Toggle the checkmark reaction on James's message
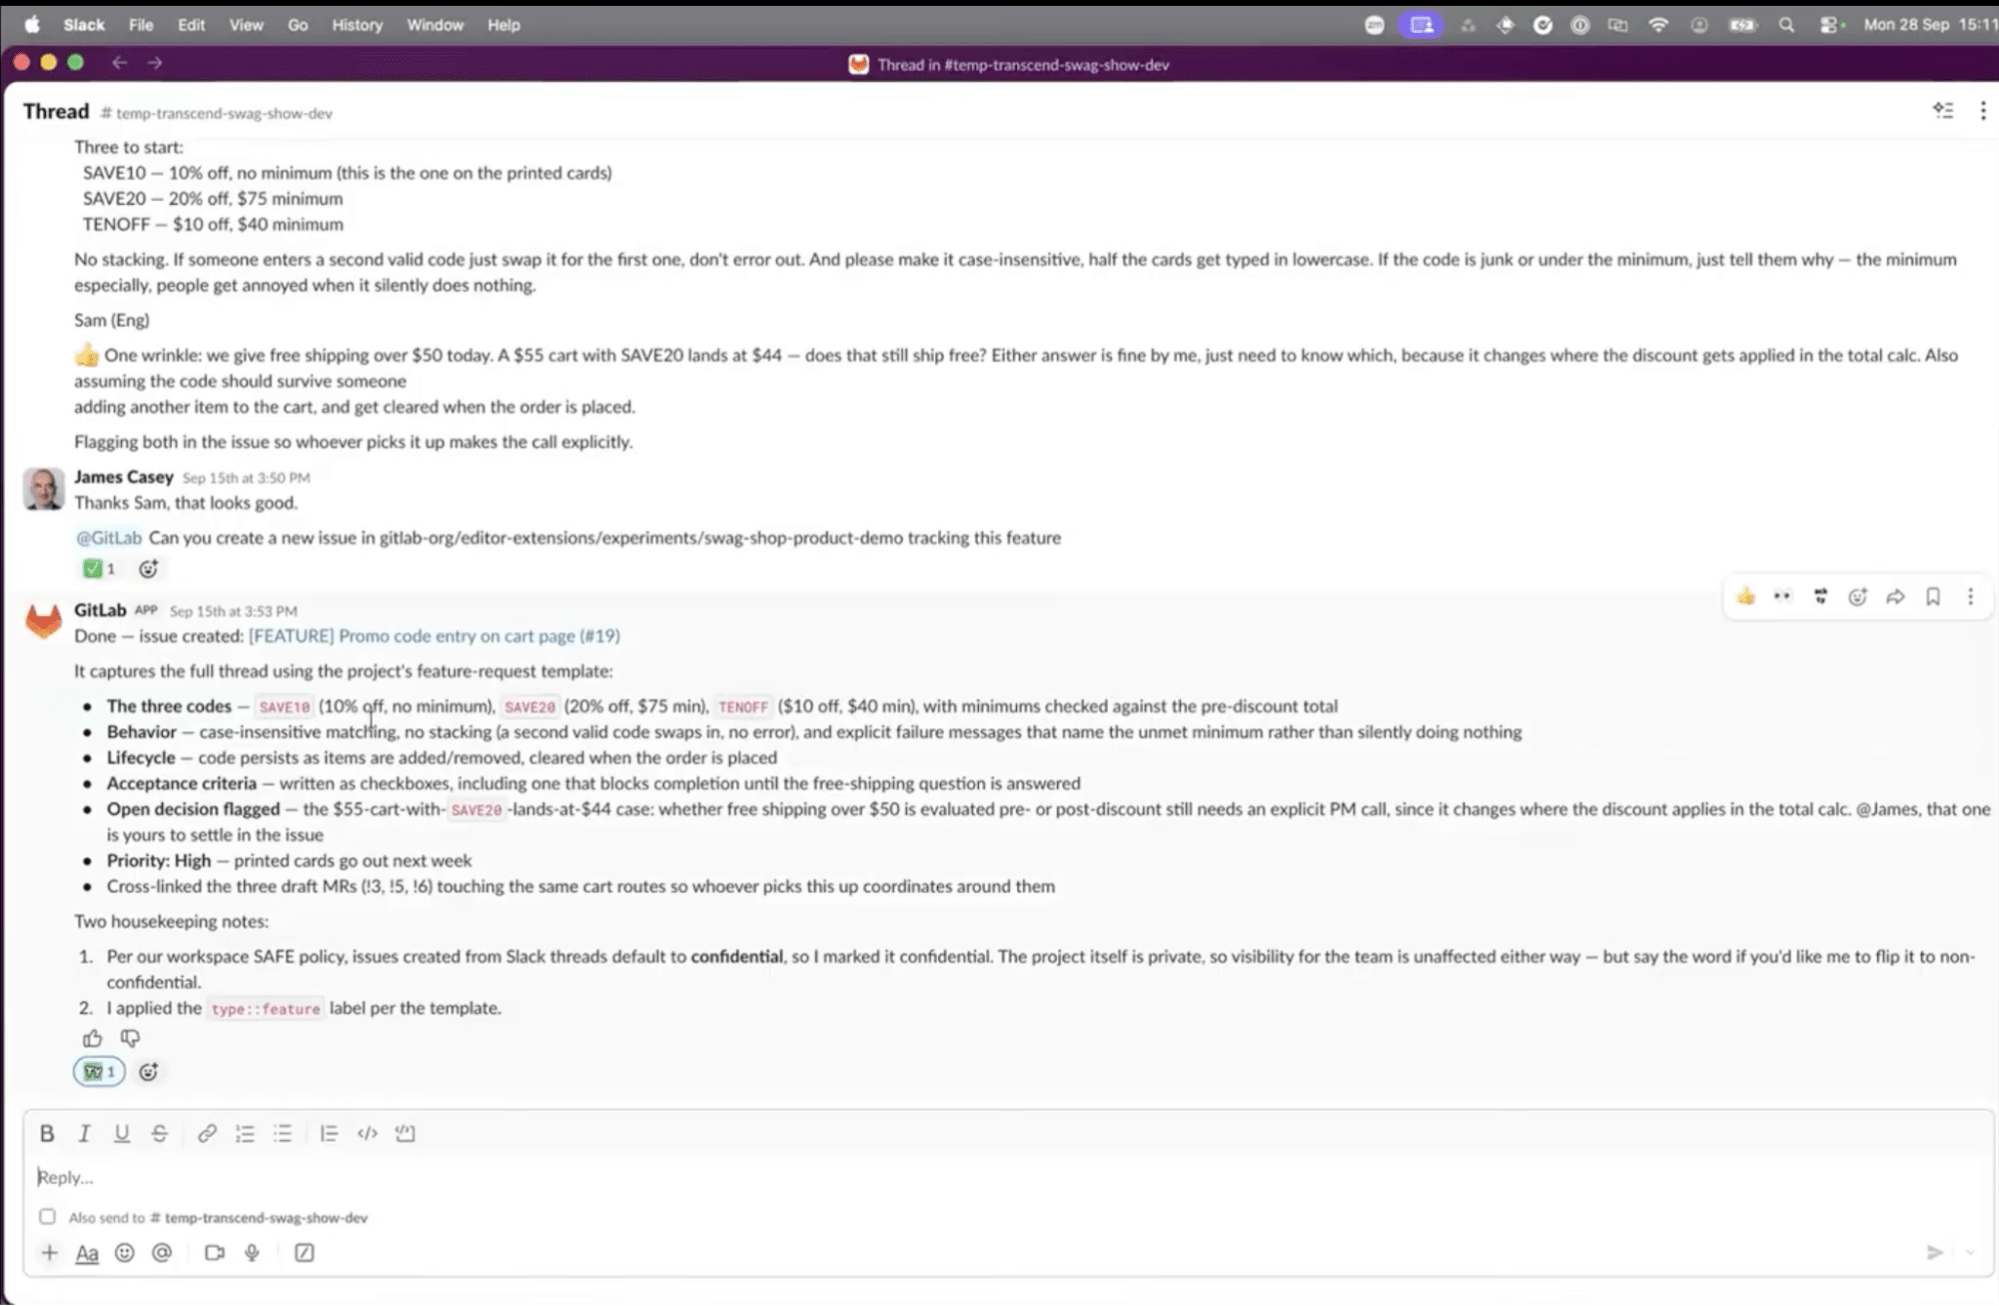Image resolution: width=1999 pixels, height=1306 pixels. click(x=99, y=569)
